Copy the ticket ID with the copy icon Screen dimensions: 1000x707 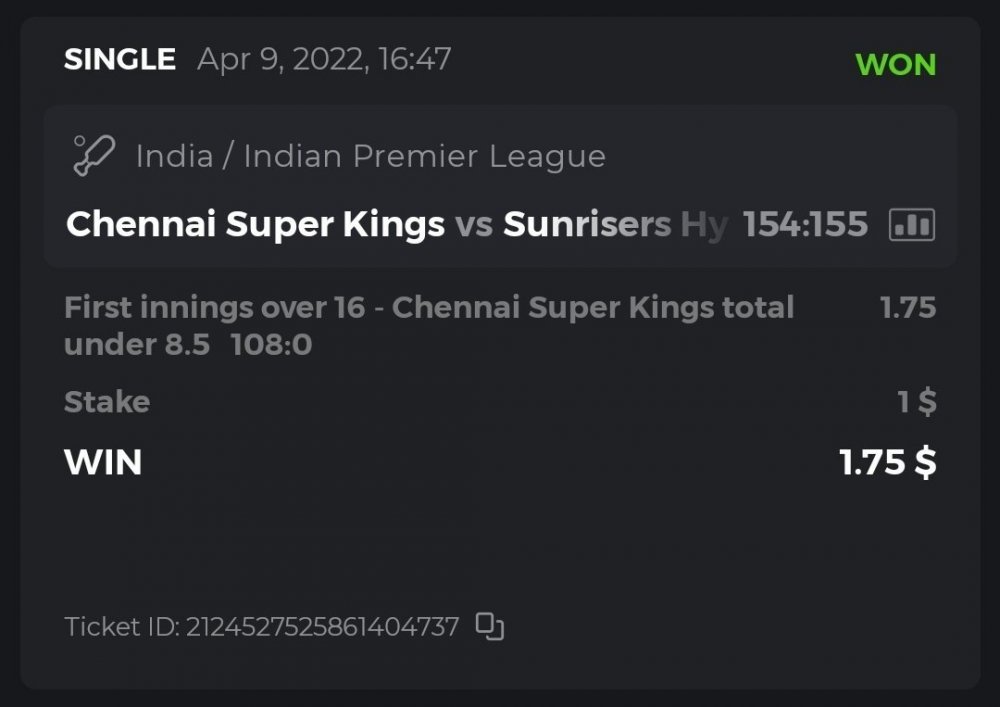pyautogui.click(x=489, y=627)
